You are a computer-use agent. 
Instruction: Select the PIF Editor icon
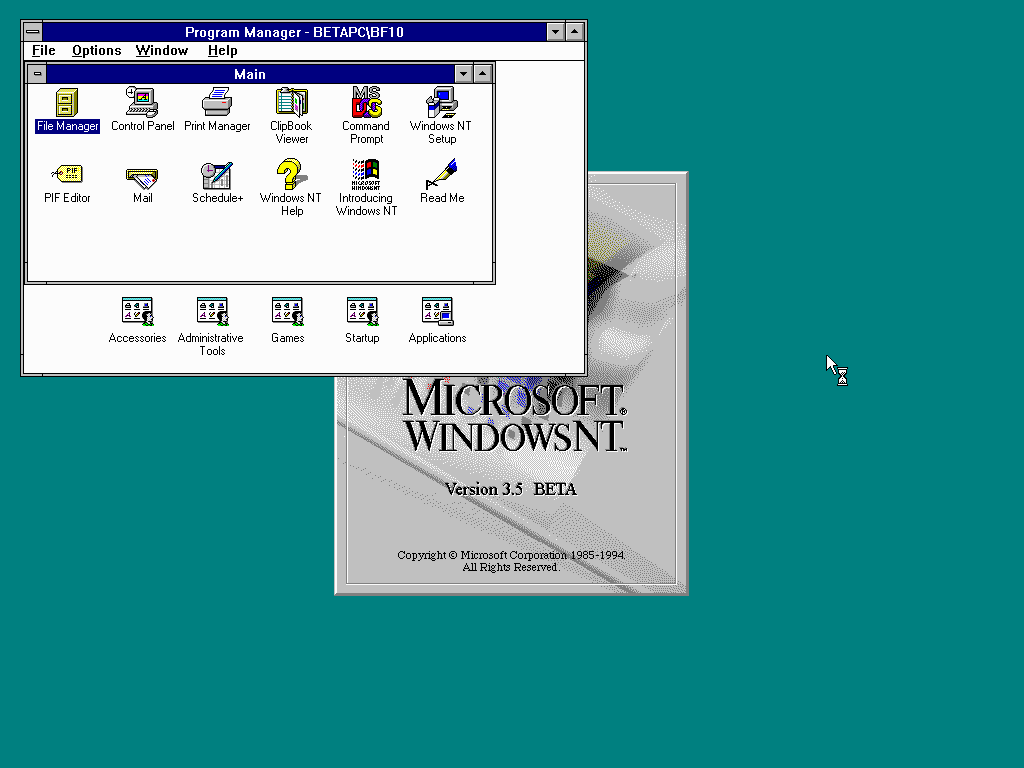[67, 175]
